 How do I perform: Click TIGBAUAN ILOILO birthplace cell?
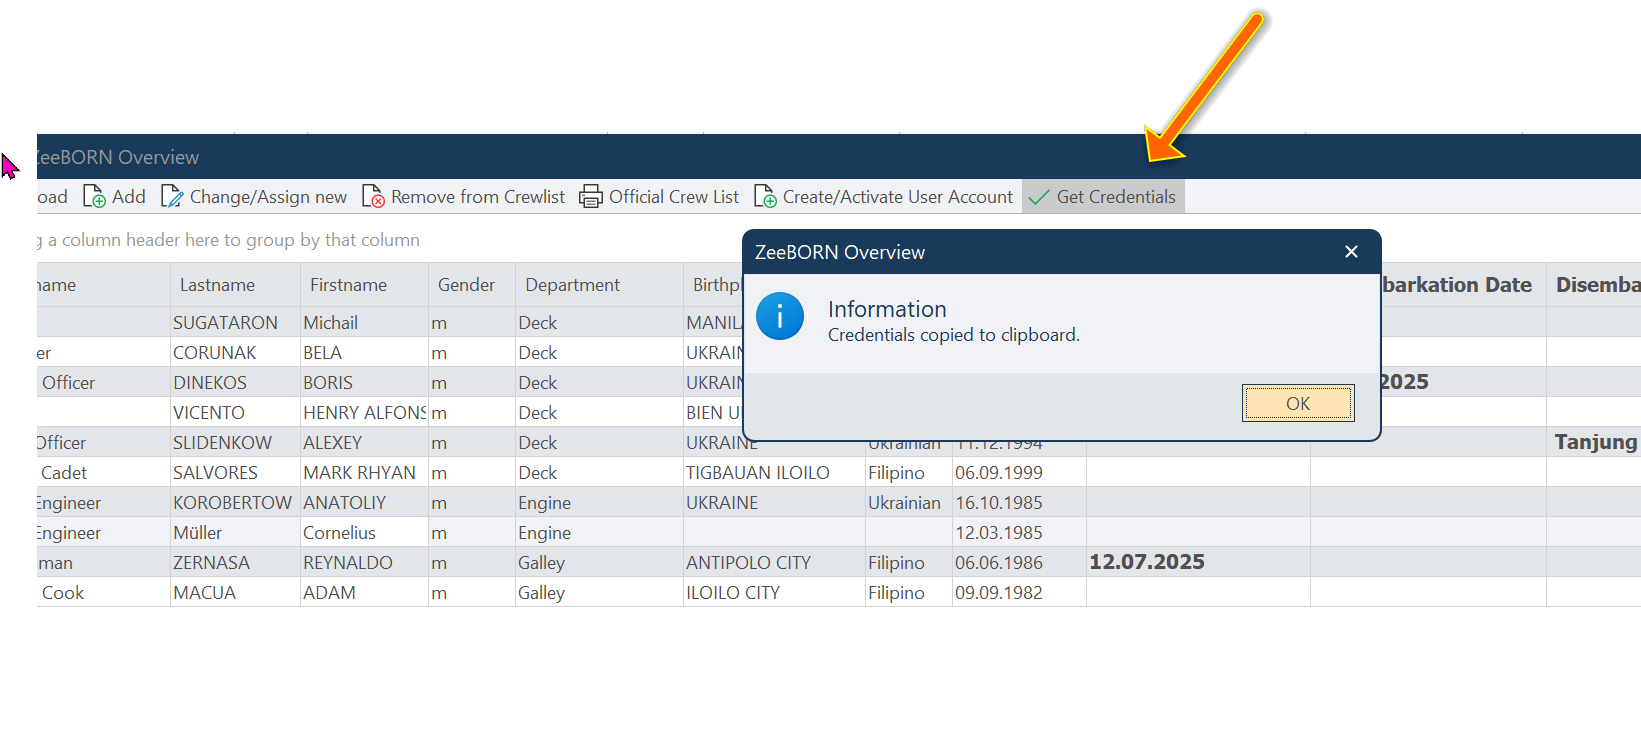(774, 473)
